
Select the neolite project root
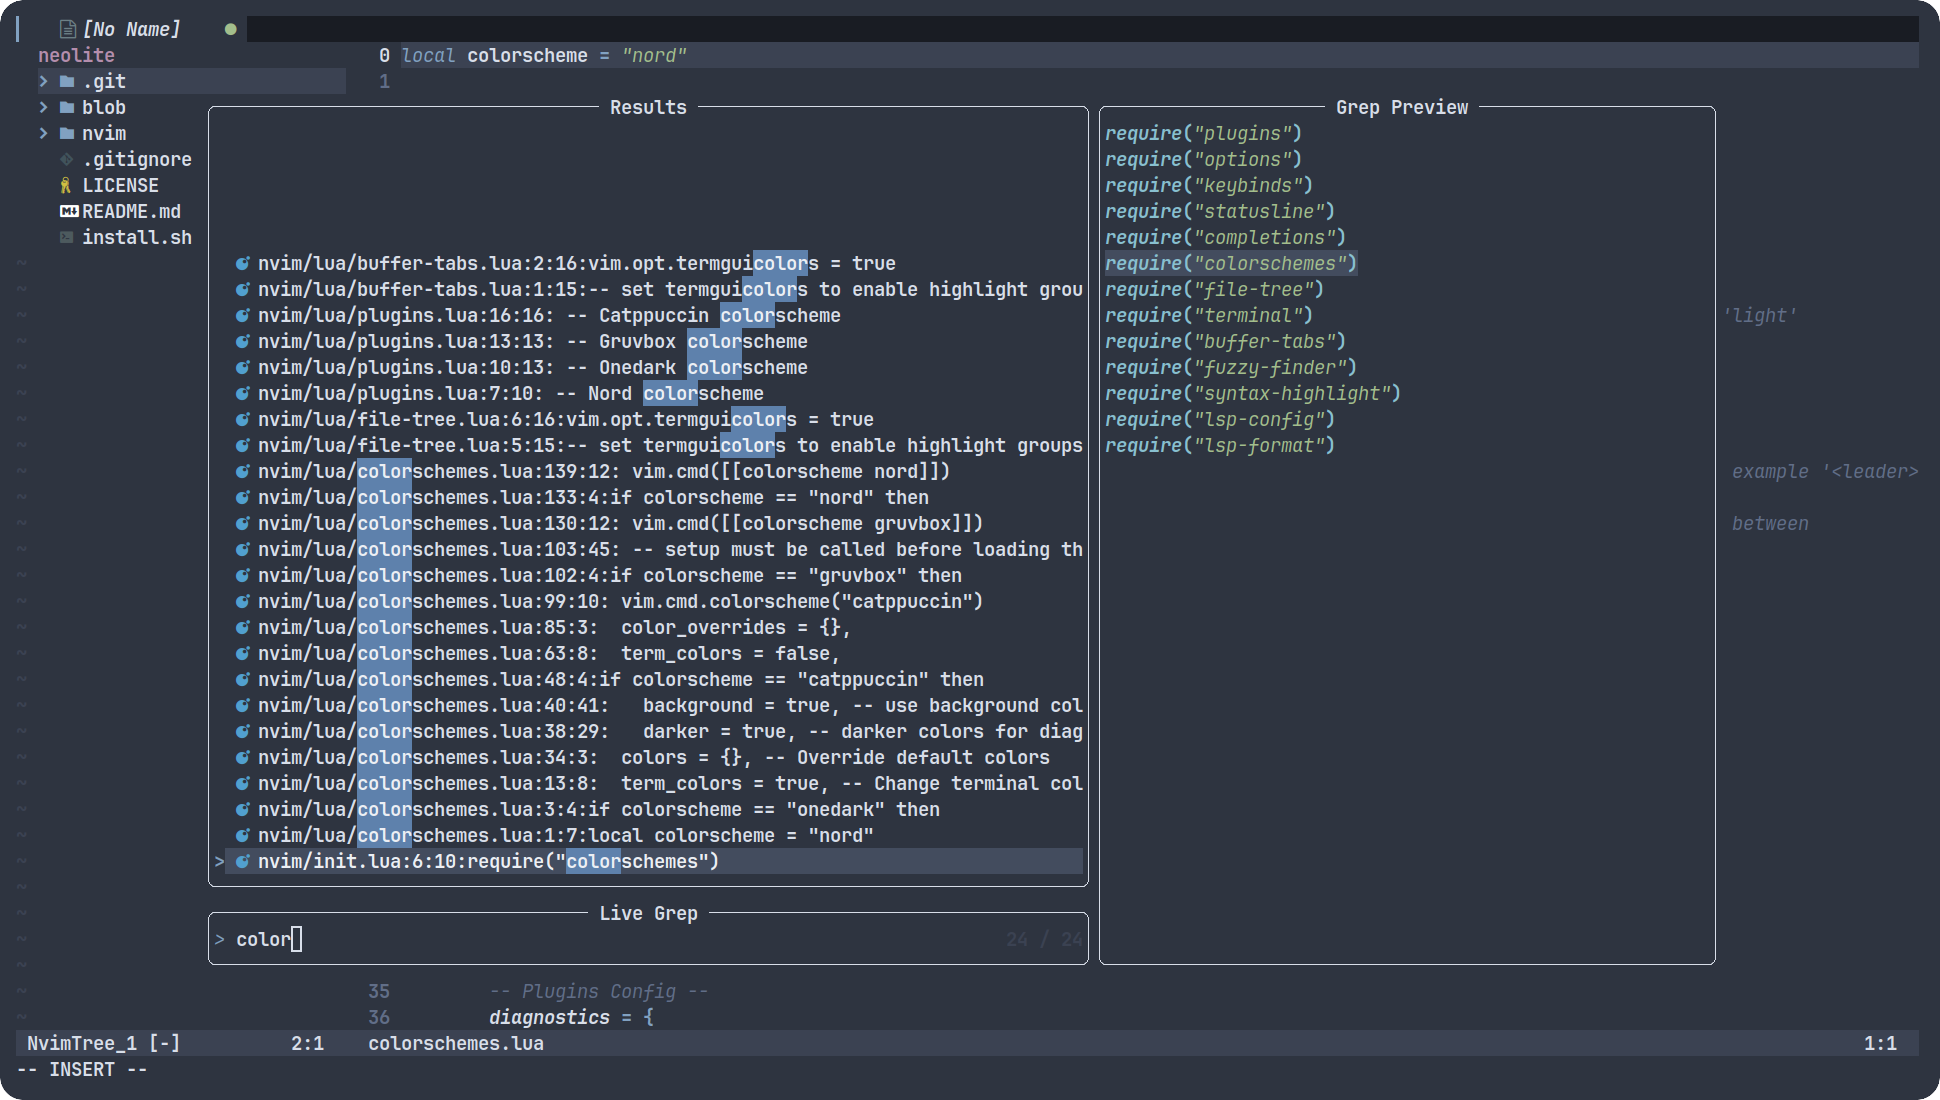pyautogui.click(x=76, y=55)
